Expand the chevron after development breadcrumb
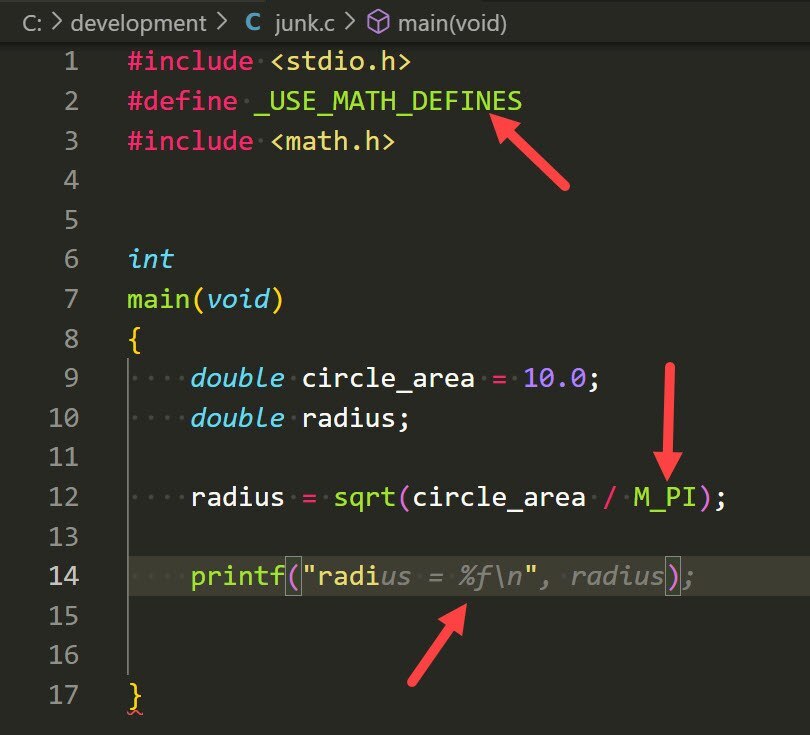810x735 pixels. click(222, 22)
